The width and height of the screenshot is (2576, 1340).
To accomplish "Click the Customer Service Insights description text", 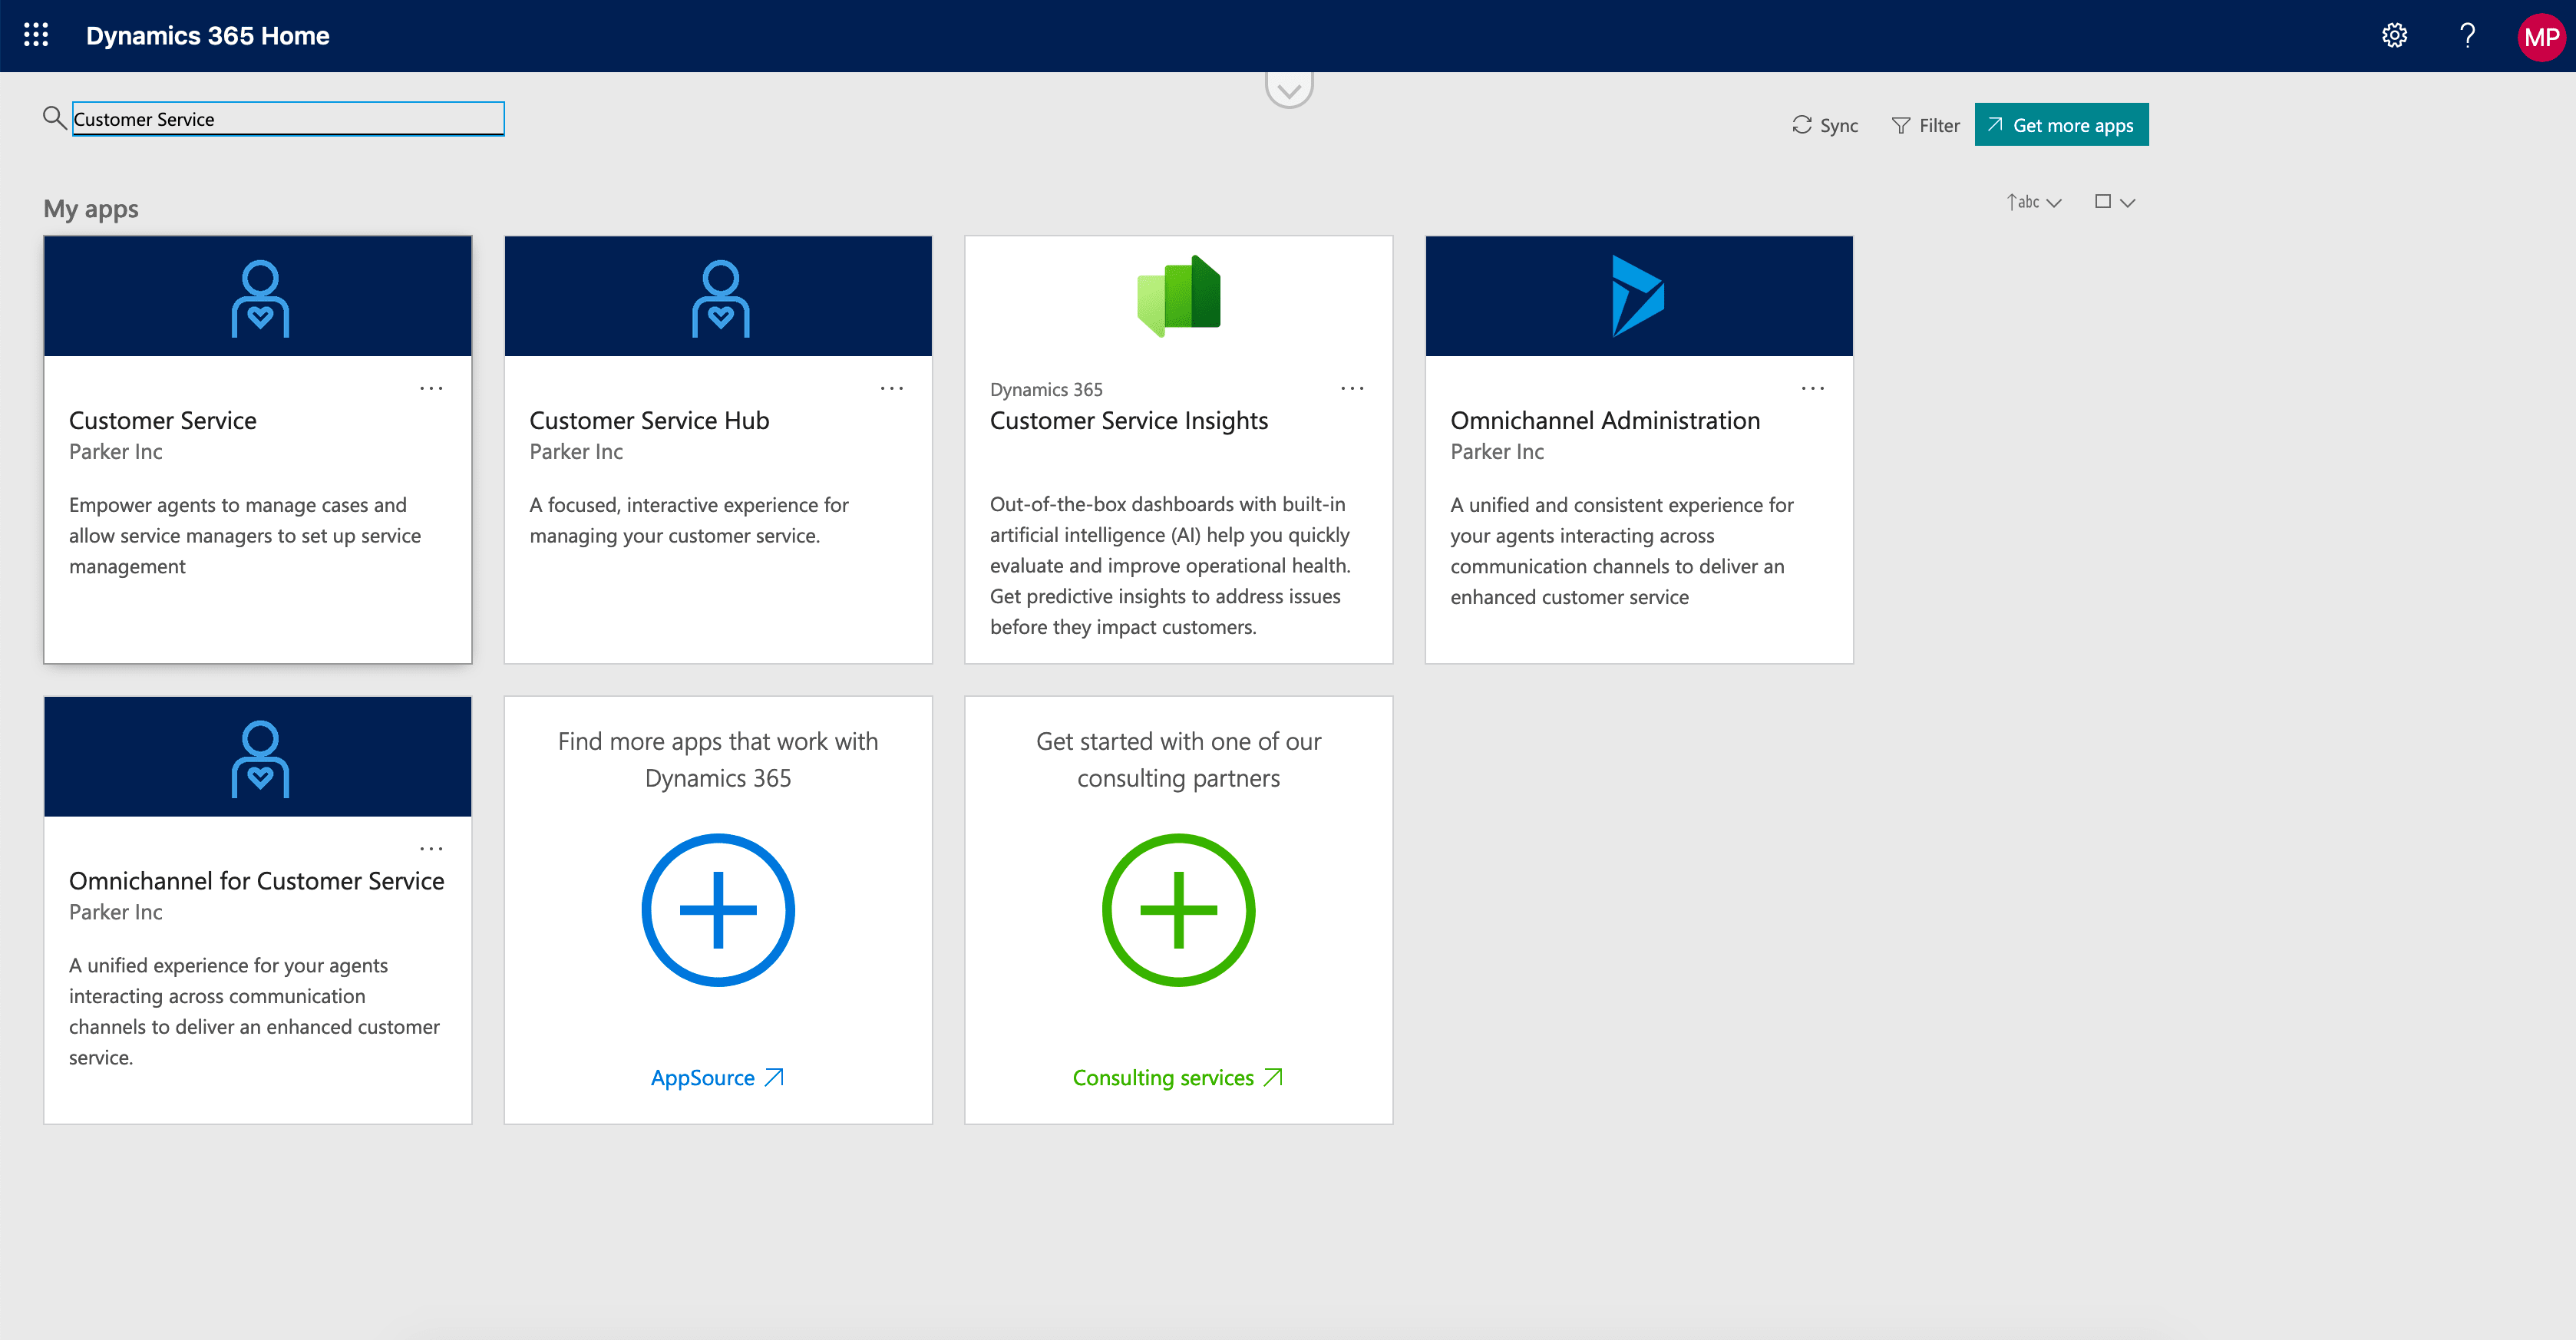I will pyautogui.click(x=1170, y=566).
